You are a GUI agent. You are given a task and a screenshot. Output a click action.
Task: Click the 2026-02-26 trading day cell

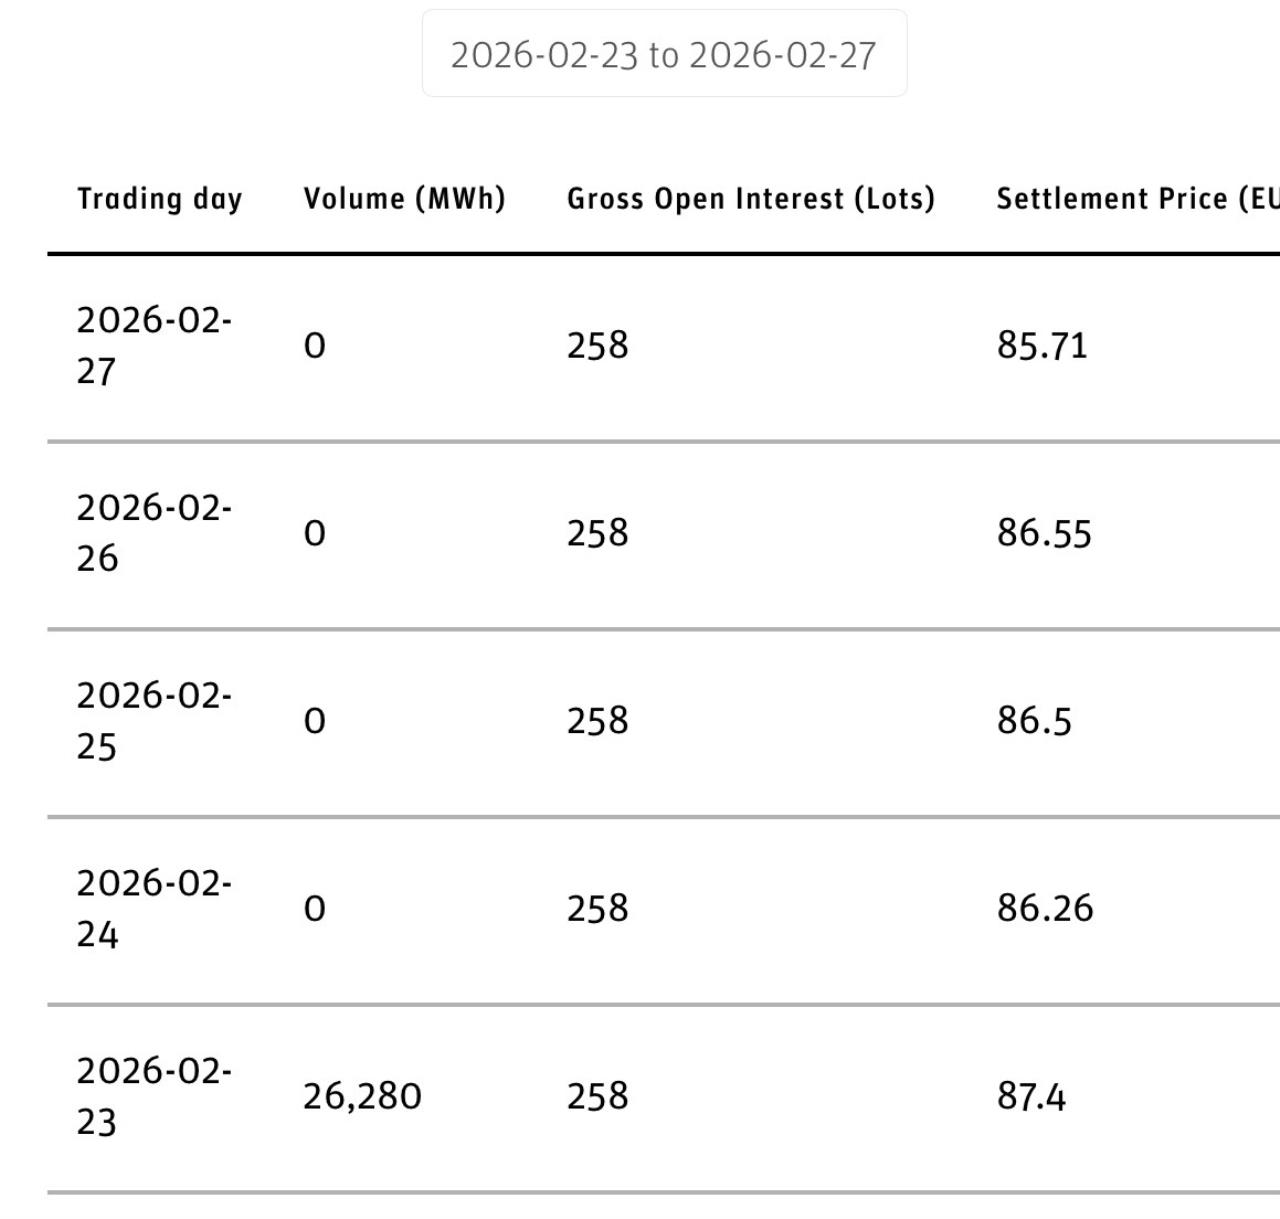point(154,533)
